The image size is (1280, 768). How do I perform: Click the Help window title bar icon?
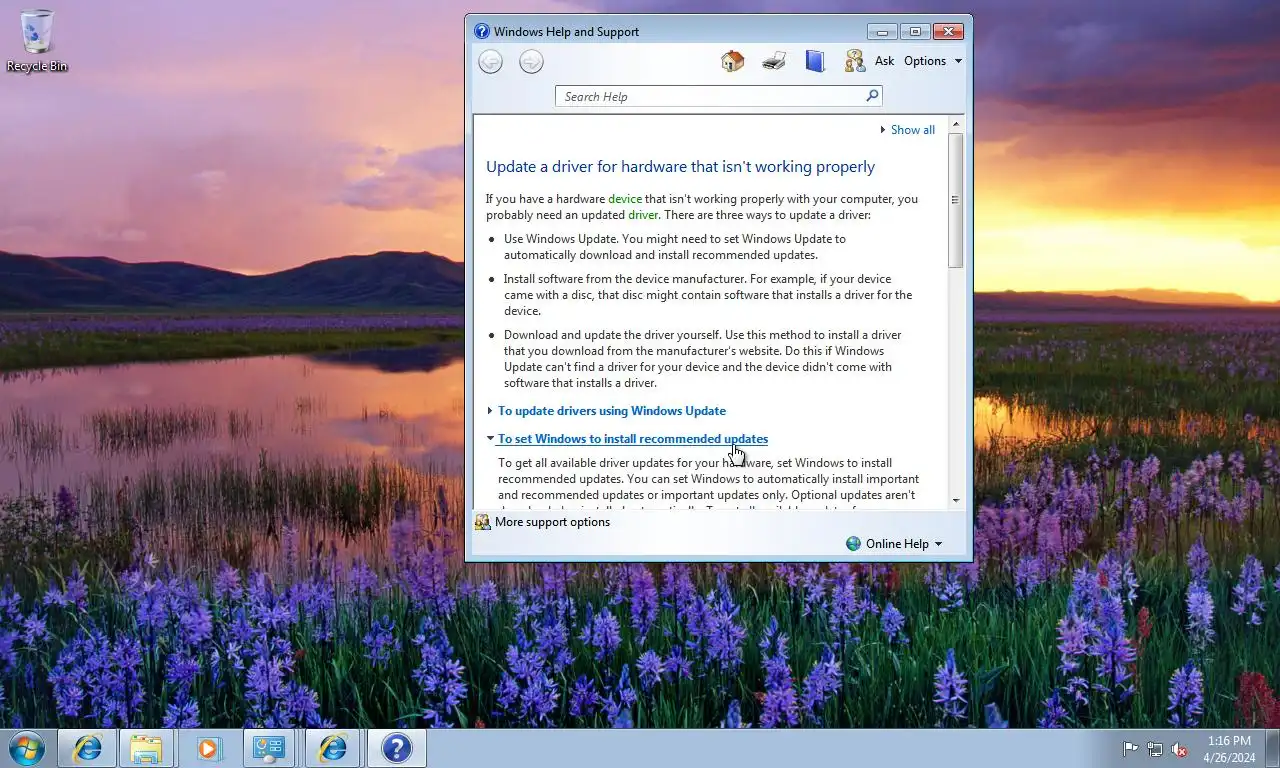482,31
